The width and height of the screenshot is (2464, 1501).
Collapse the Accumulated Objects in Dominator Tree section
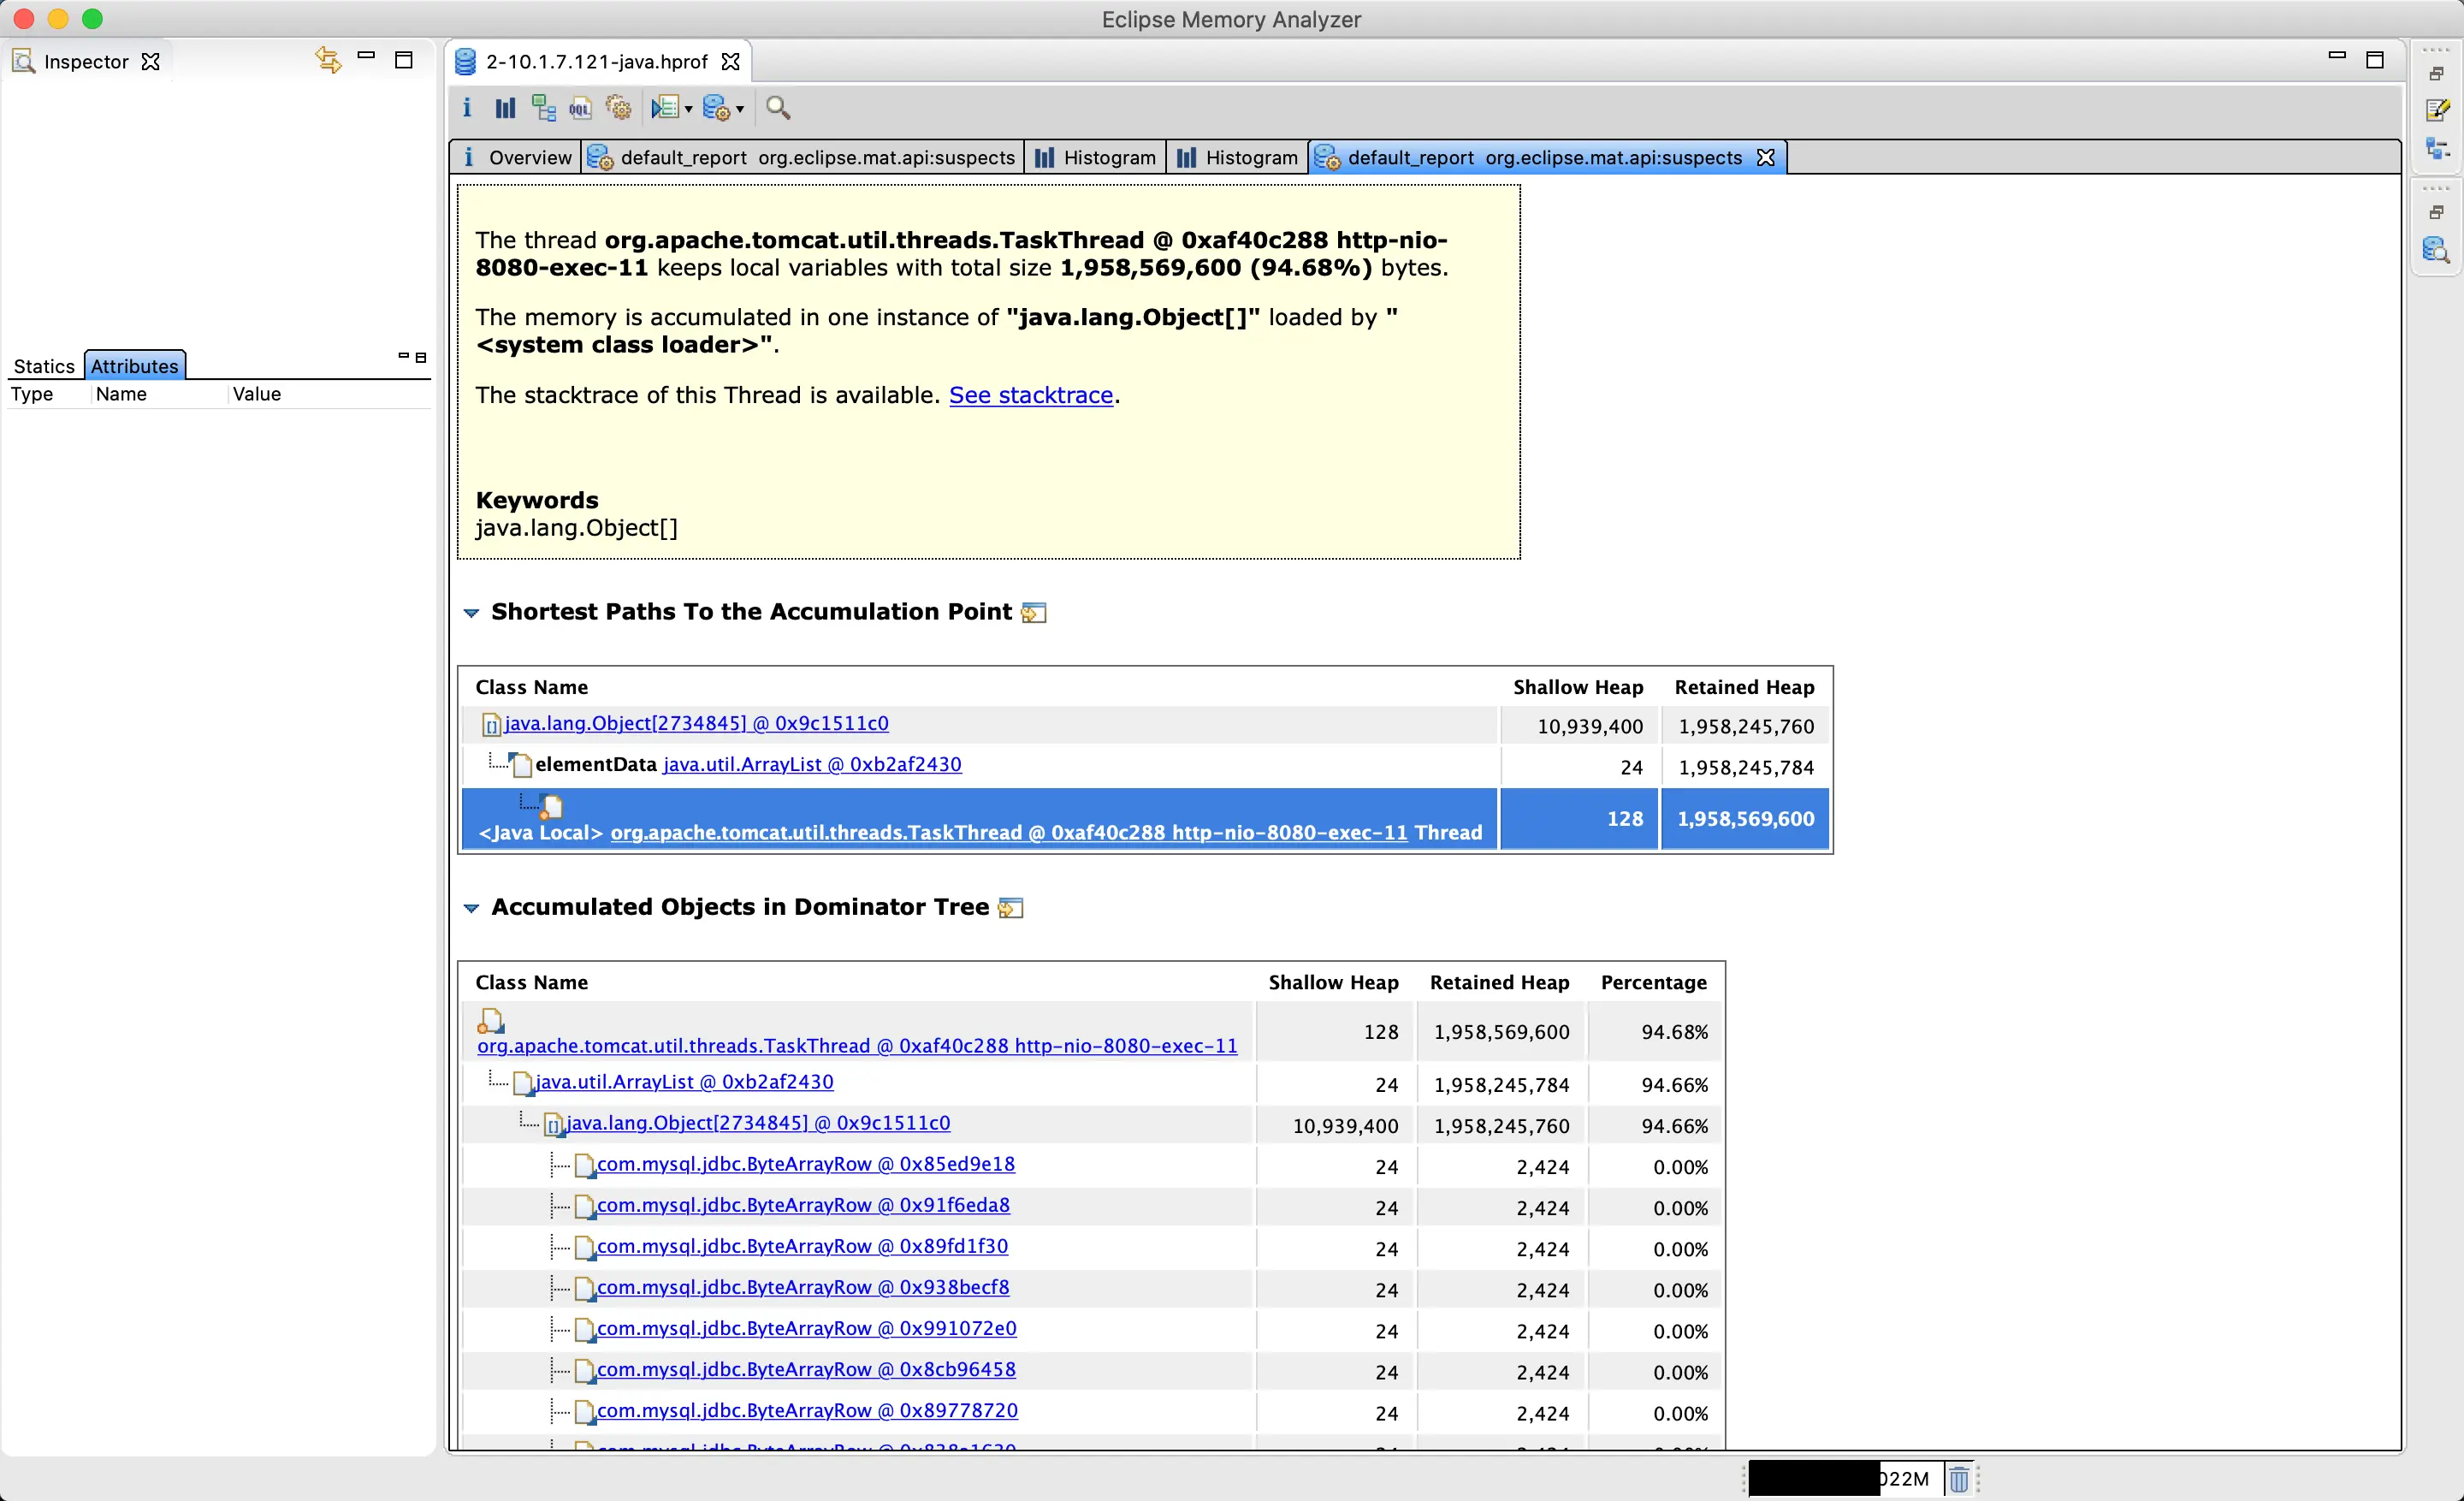pos(471,908)
